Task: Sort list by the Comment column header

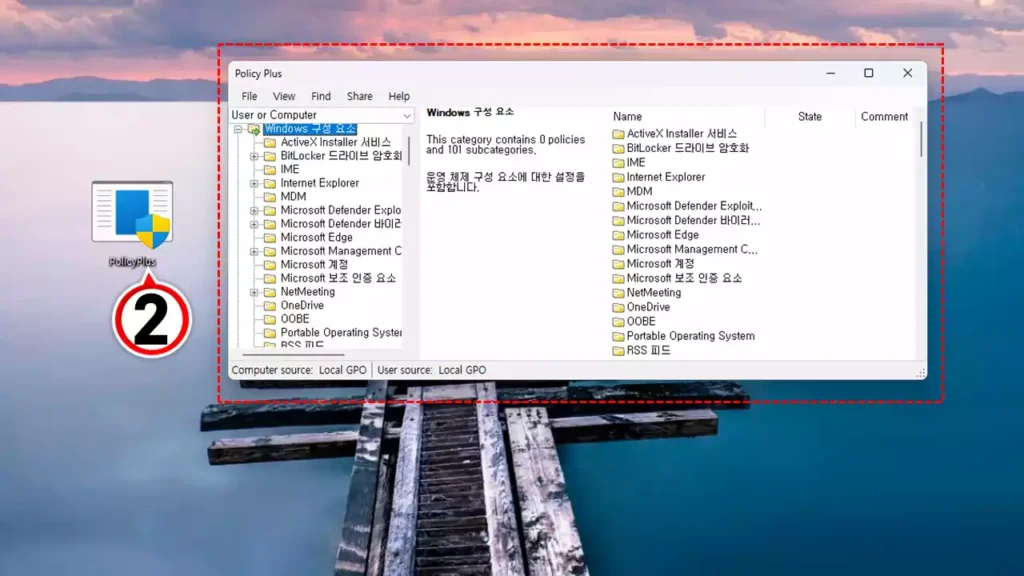Action: (x=884, y=117)
